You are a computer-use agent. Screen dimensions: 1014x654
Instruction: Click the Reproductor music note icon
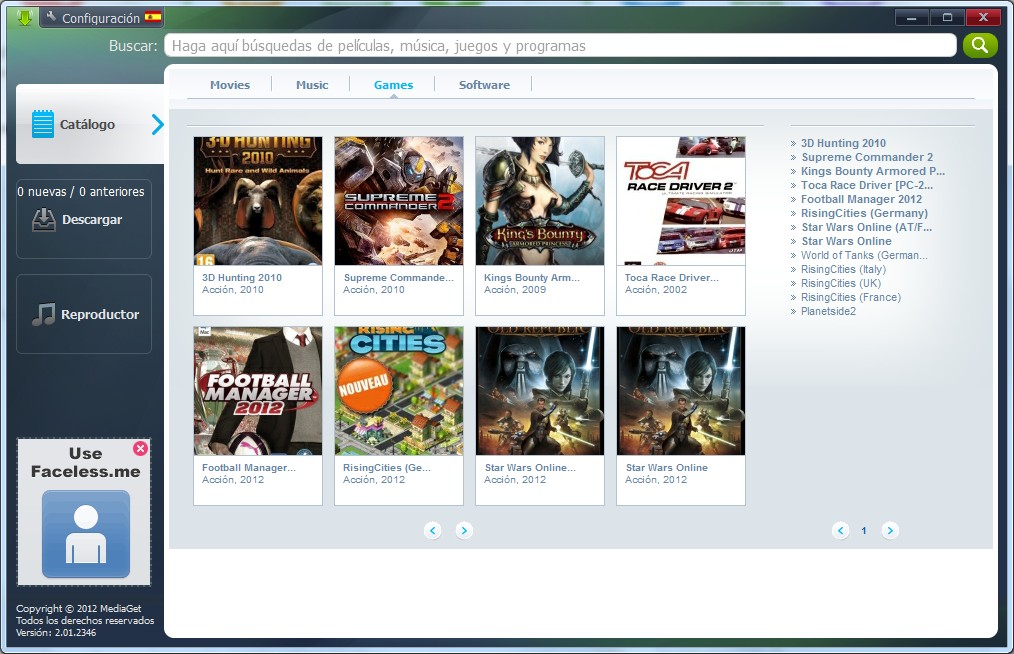coord(43,314)
